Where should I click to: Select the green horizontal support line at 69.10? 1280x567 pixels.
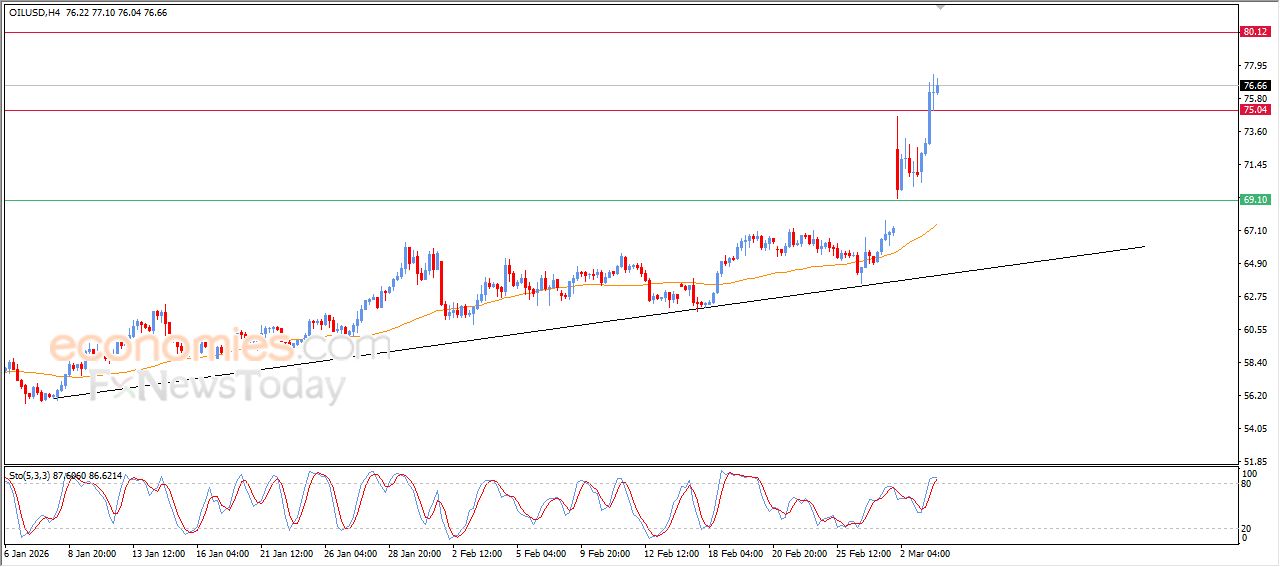pyautogui.click(x=500, y=201)
